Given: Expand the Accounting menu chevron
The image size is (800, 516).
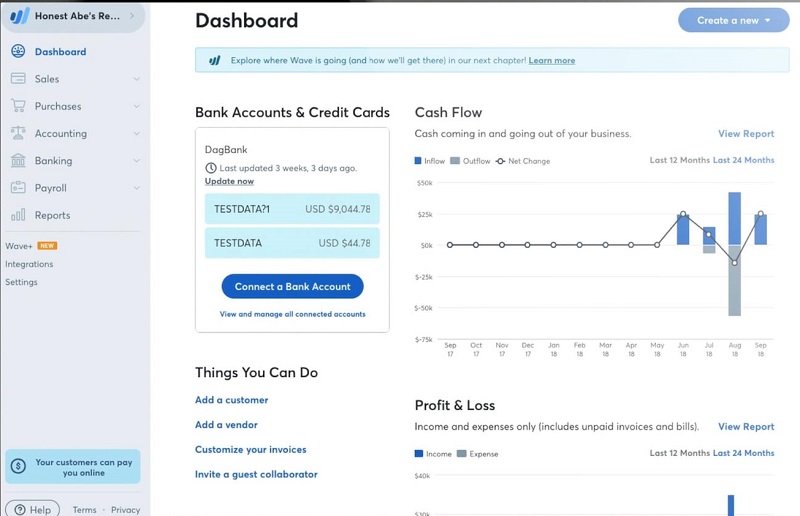Looking at the screenshot, I should click(x=136, y=133).
